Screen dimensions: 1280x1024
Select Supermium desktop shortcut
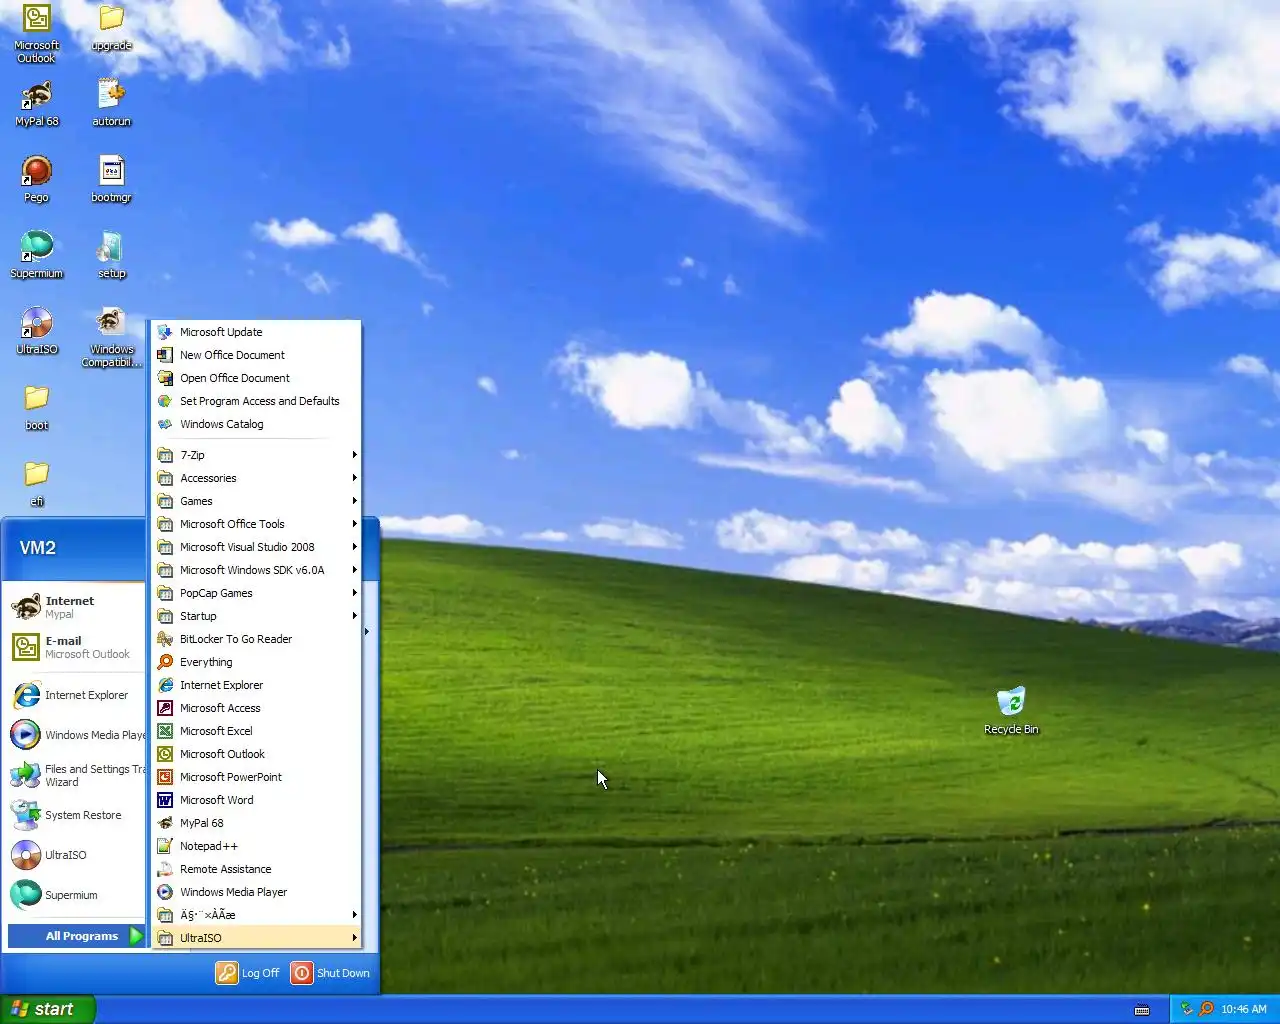click(37, 256)
